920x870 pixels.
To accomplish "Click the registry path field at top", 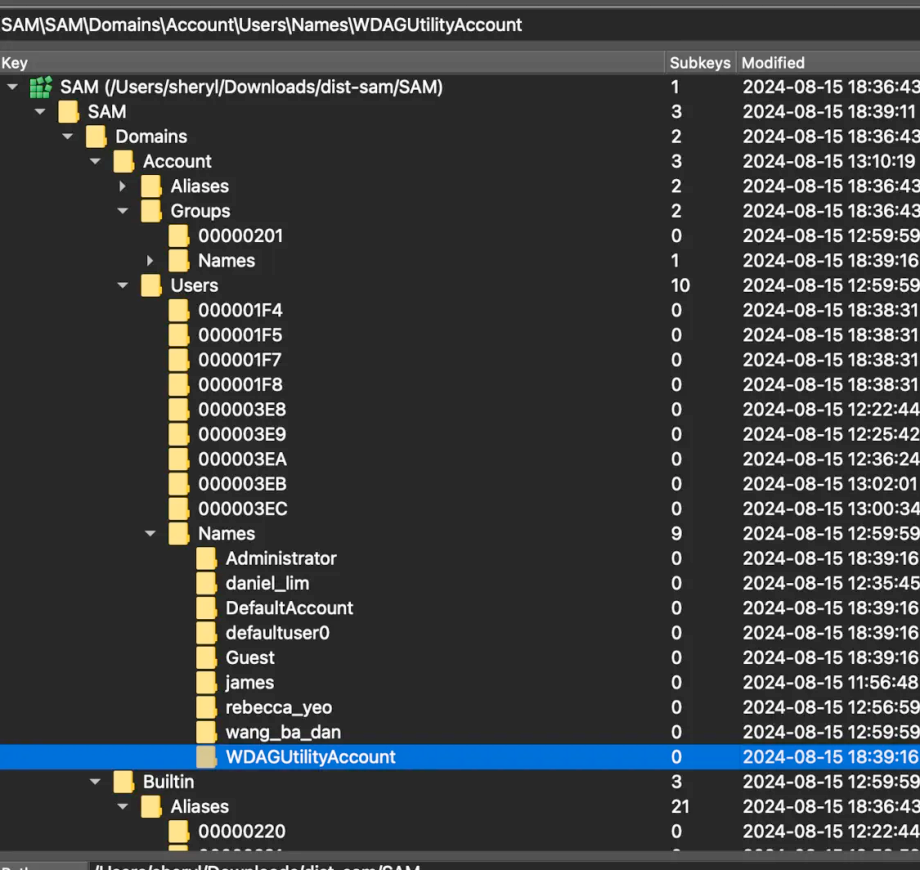I will 460,25.
